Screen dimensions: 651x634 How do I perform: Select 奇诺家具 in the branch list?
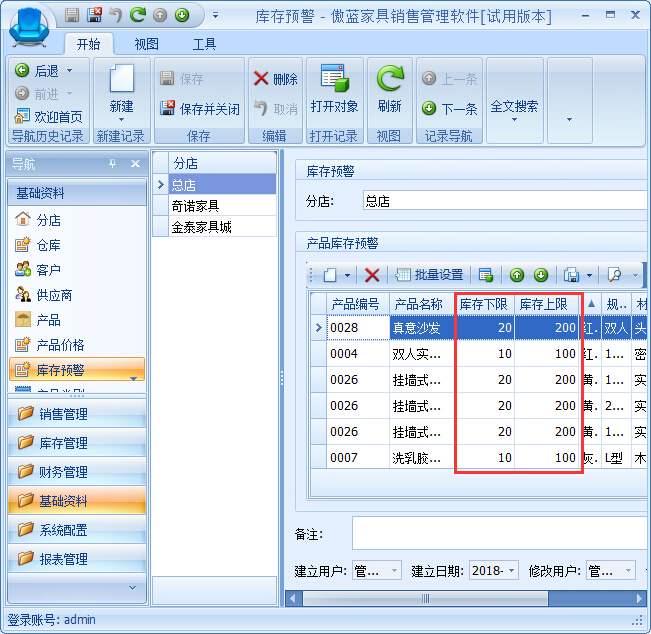(x=195, y=205)
